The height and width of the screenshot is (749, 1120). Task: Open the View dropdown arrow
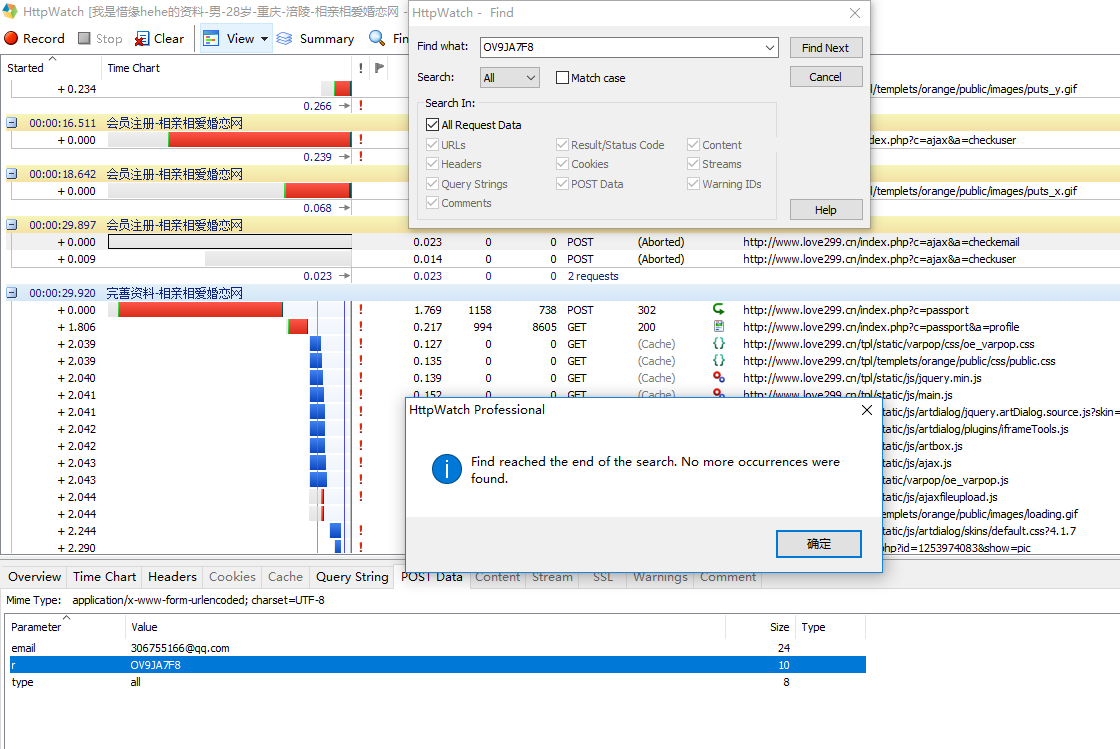tap(265, 39)
